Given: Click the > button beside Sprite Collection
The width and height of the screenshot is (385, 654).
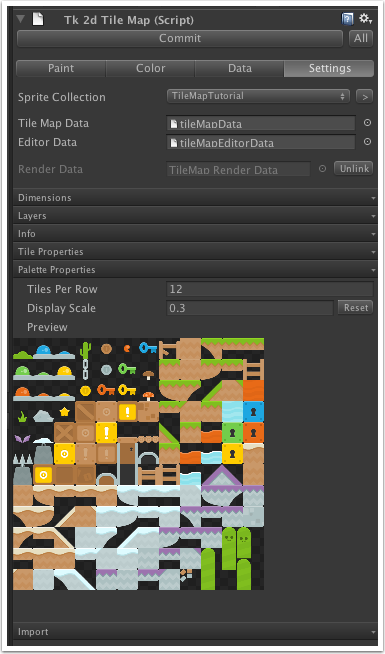Looking at the screenshot, I should tap(365, 97).
